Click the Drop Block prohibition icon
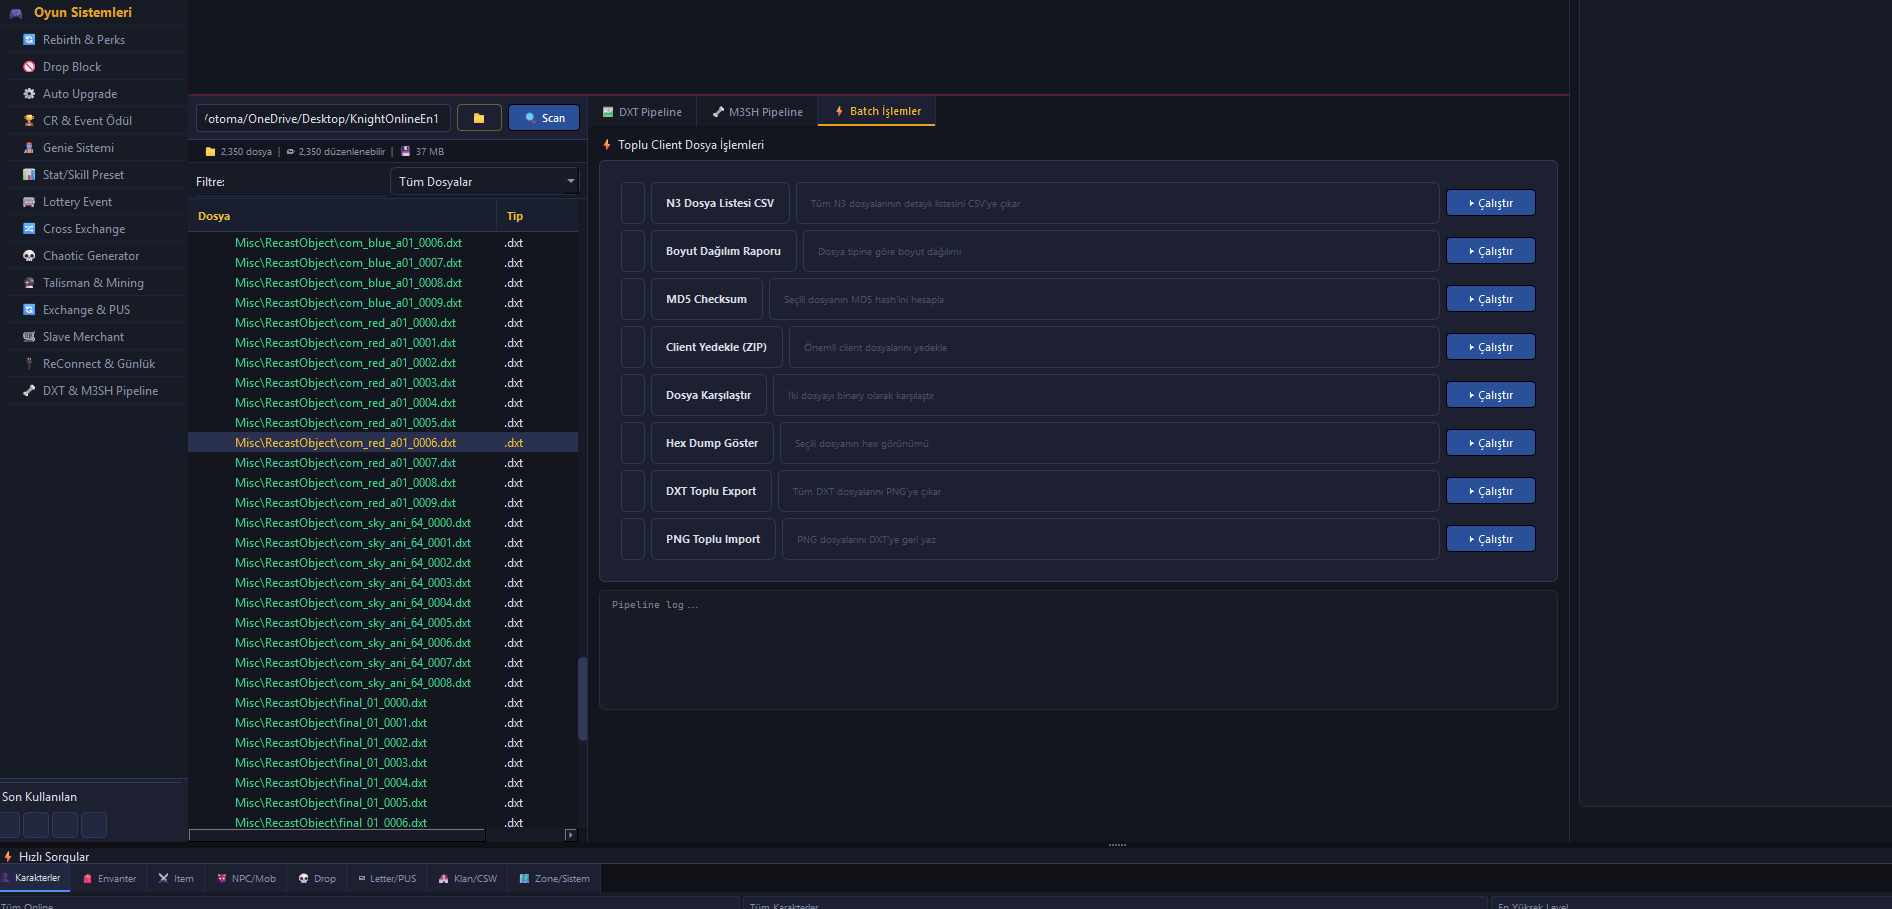The width and height of the screenshot is (1892, 909). pyautogui.click(x=29, y=67)
